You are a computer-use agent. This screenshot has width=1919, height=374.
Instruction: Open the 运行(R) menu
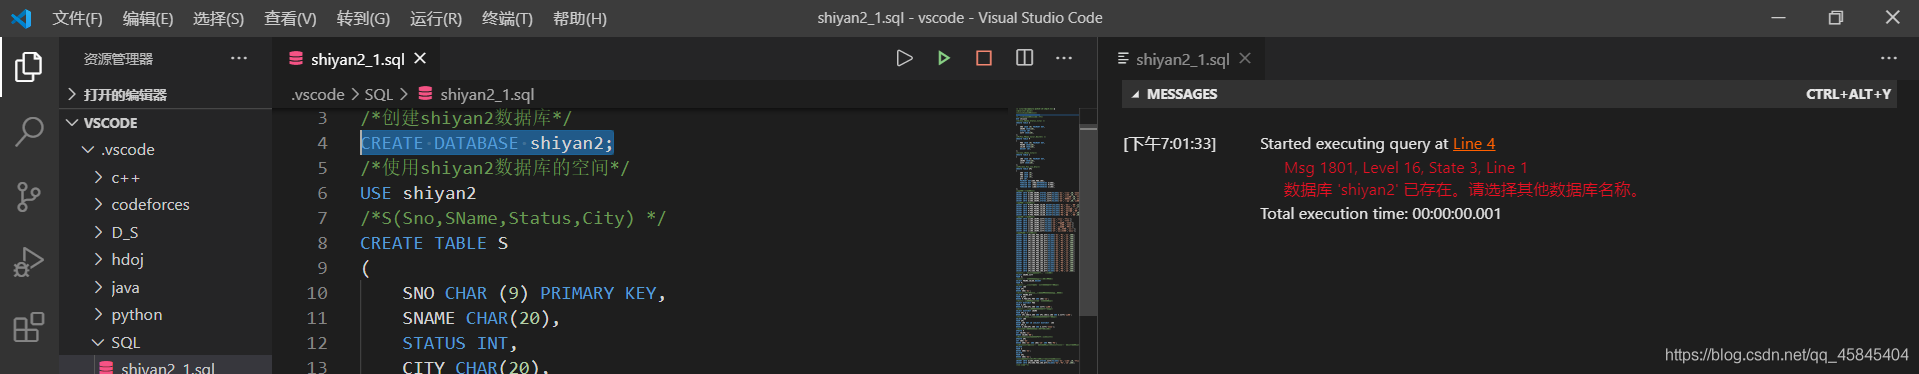point(436,18)
